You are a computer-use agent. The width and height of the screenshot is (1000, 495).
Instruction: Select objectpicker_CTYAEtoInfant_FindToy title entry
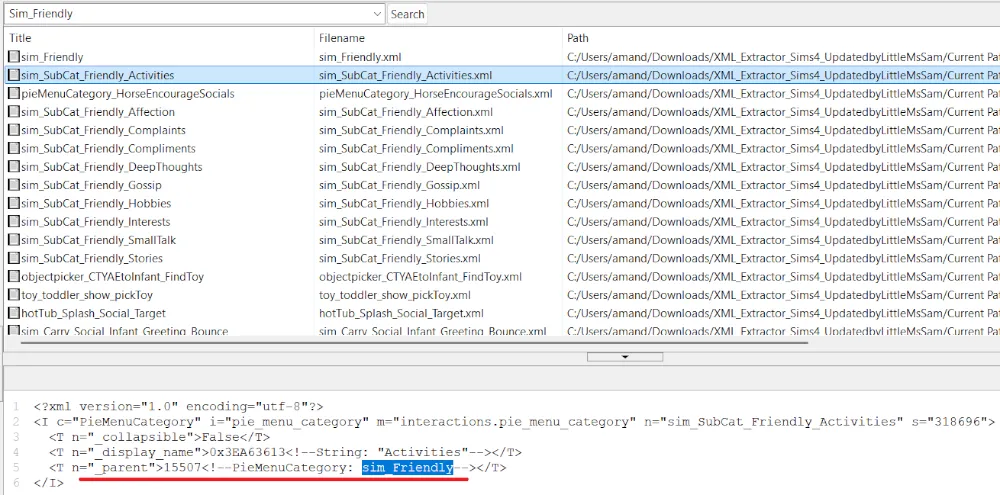click(112, 277)
